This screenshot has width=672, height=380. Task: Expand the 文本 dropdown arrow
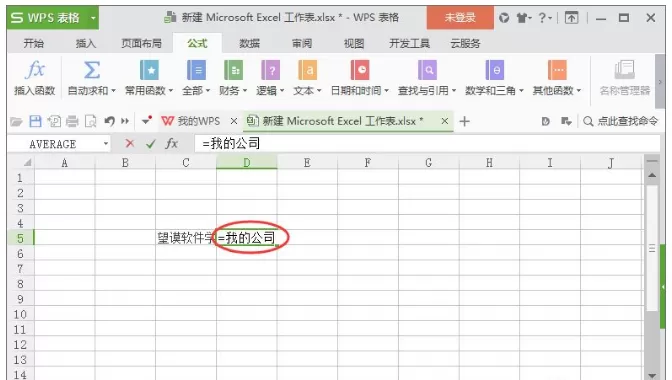(319, 91)
